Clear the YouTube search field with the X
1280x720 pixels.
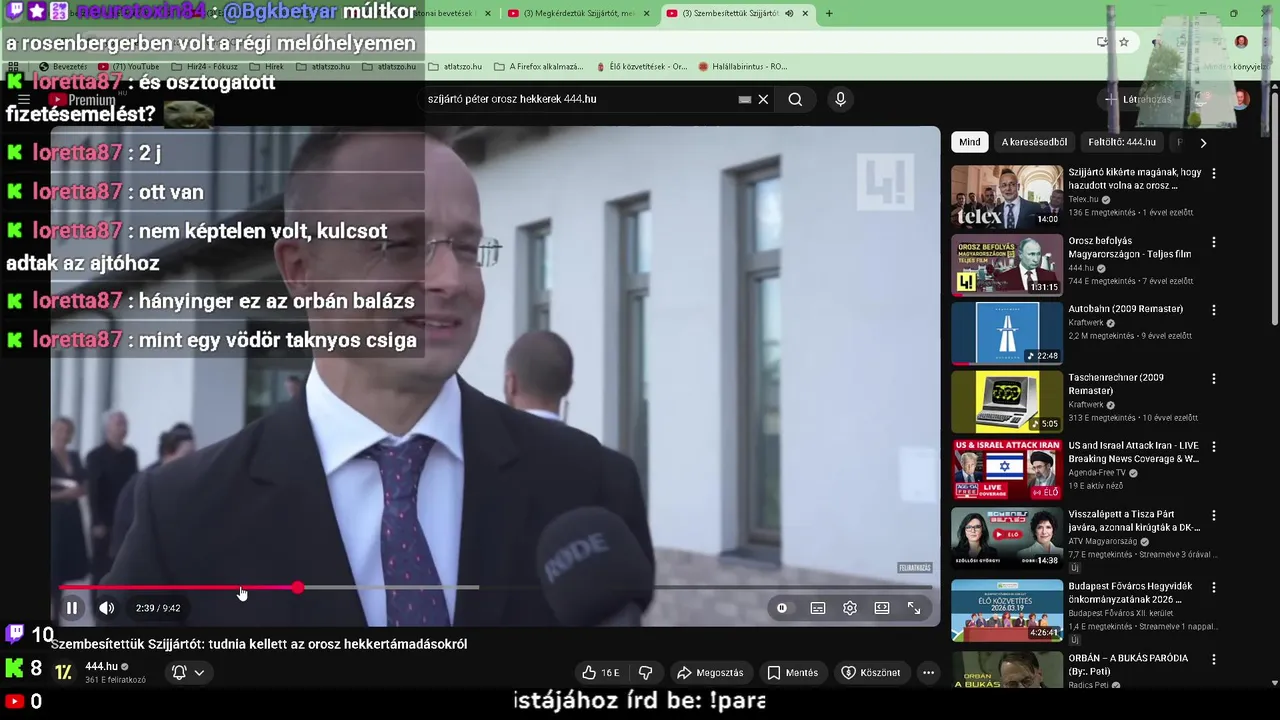(763, 99)
